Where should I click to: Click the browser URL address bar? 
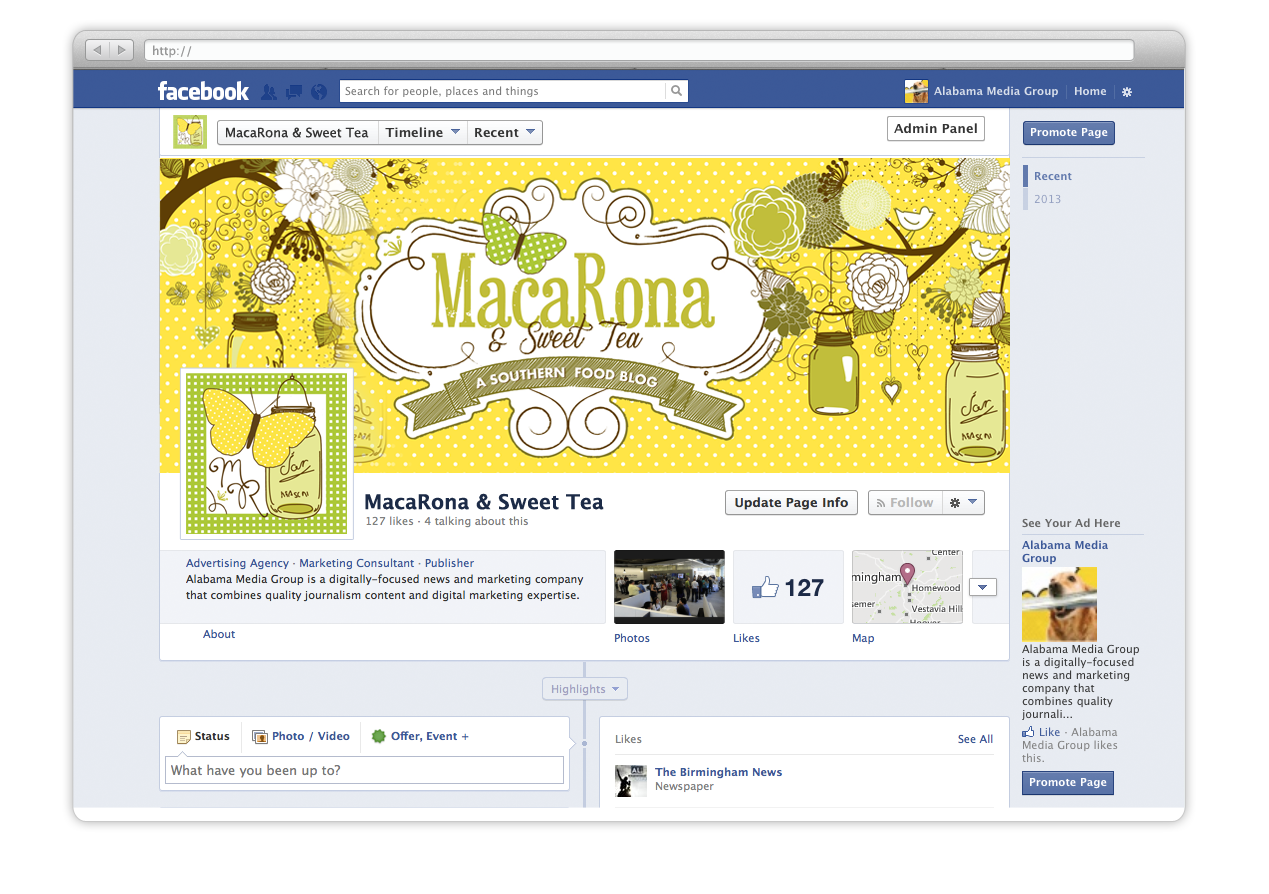coord(639,50)
